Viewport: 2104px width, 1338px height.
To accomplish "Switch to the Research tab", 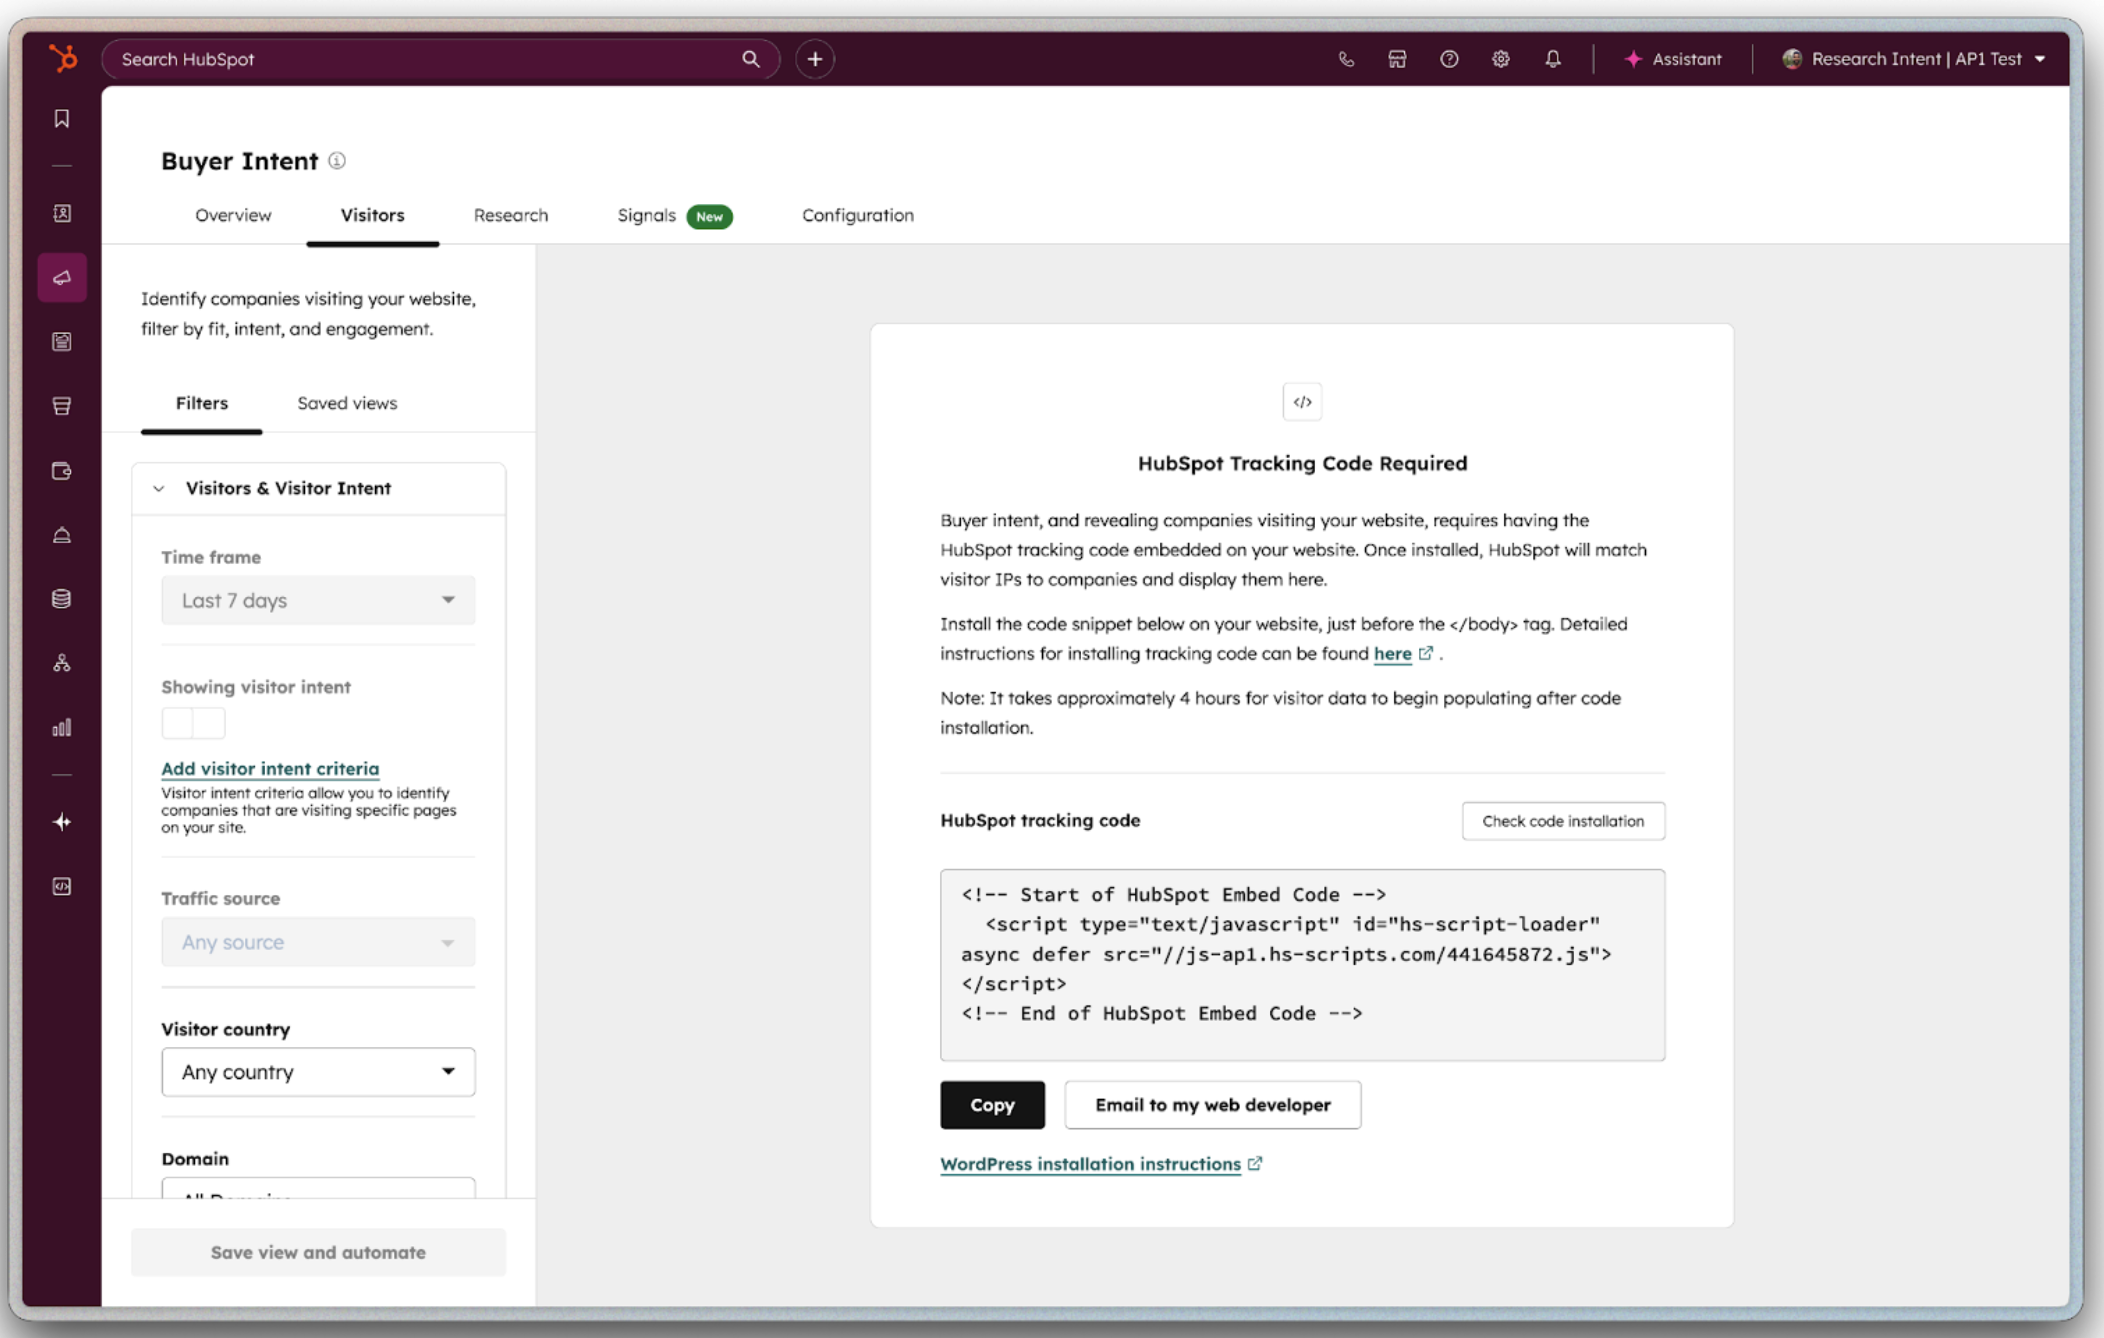I will tap(510, 215).
